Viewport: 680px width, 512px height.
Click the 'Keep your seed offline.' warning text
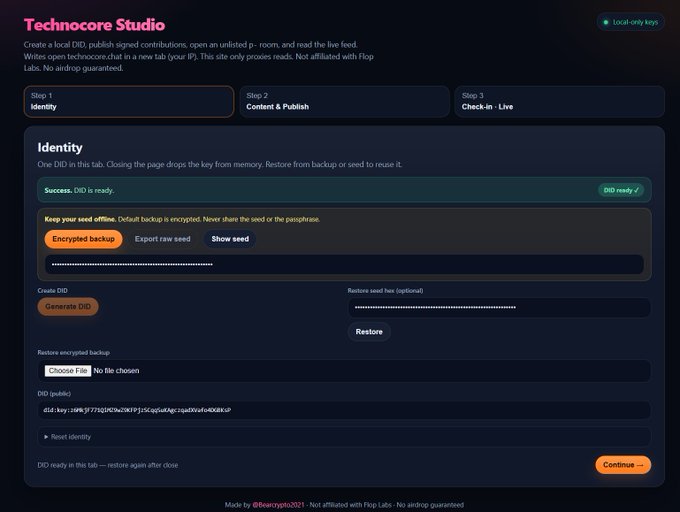(x=80, y=219)
